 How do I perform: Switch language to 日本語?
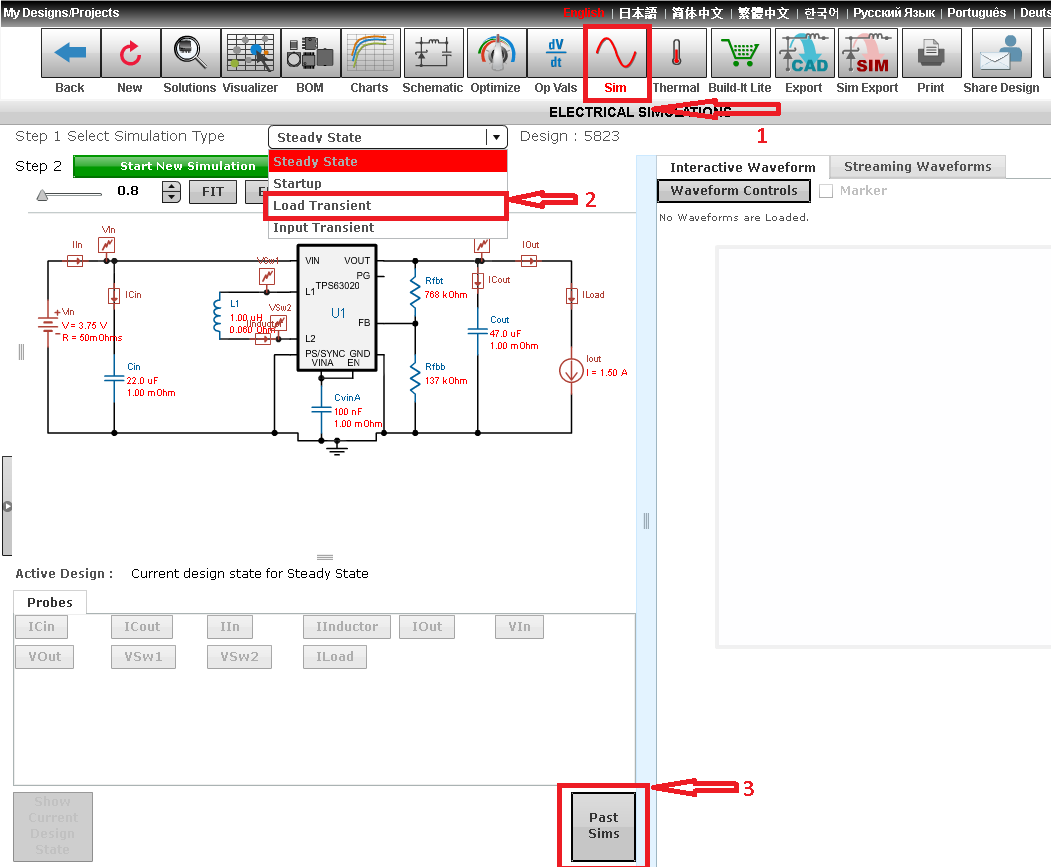637,13
